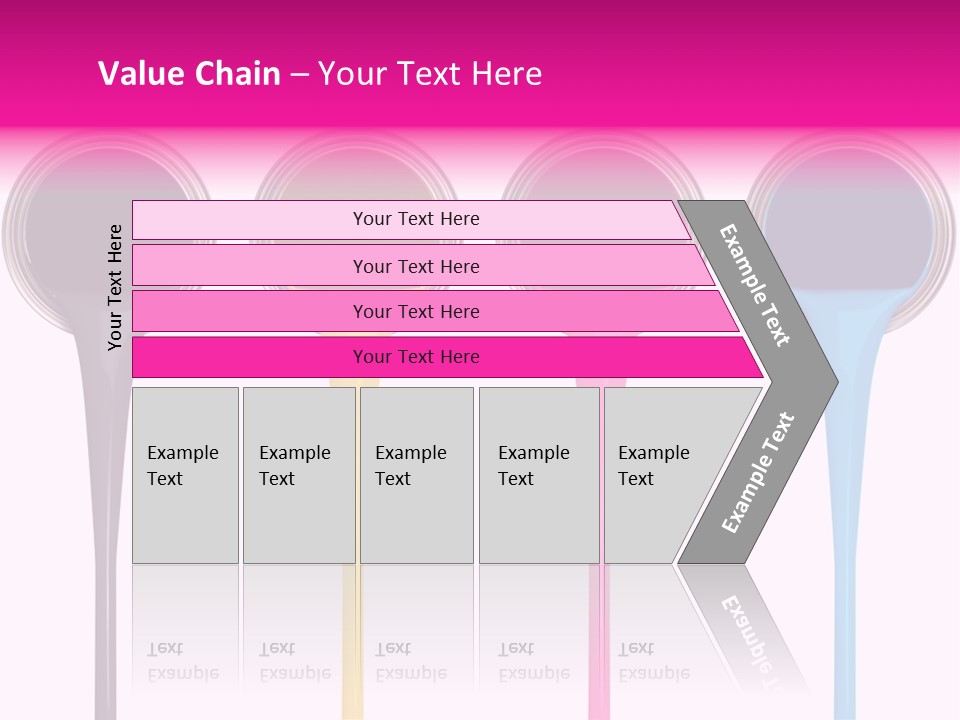Select the slide title 'Value Chain' text

(189, 73)
